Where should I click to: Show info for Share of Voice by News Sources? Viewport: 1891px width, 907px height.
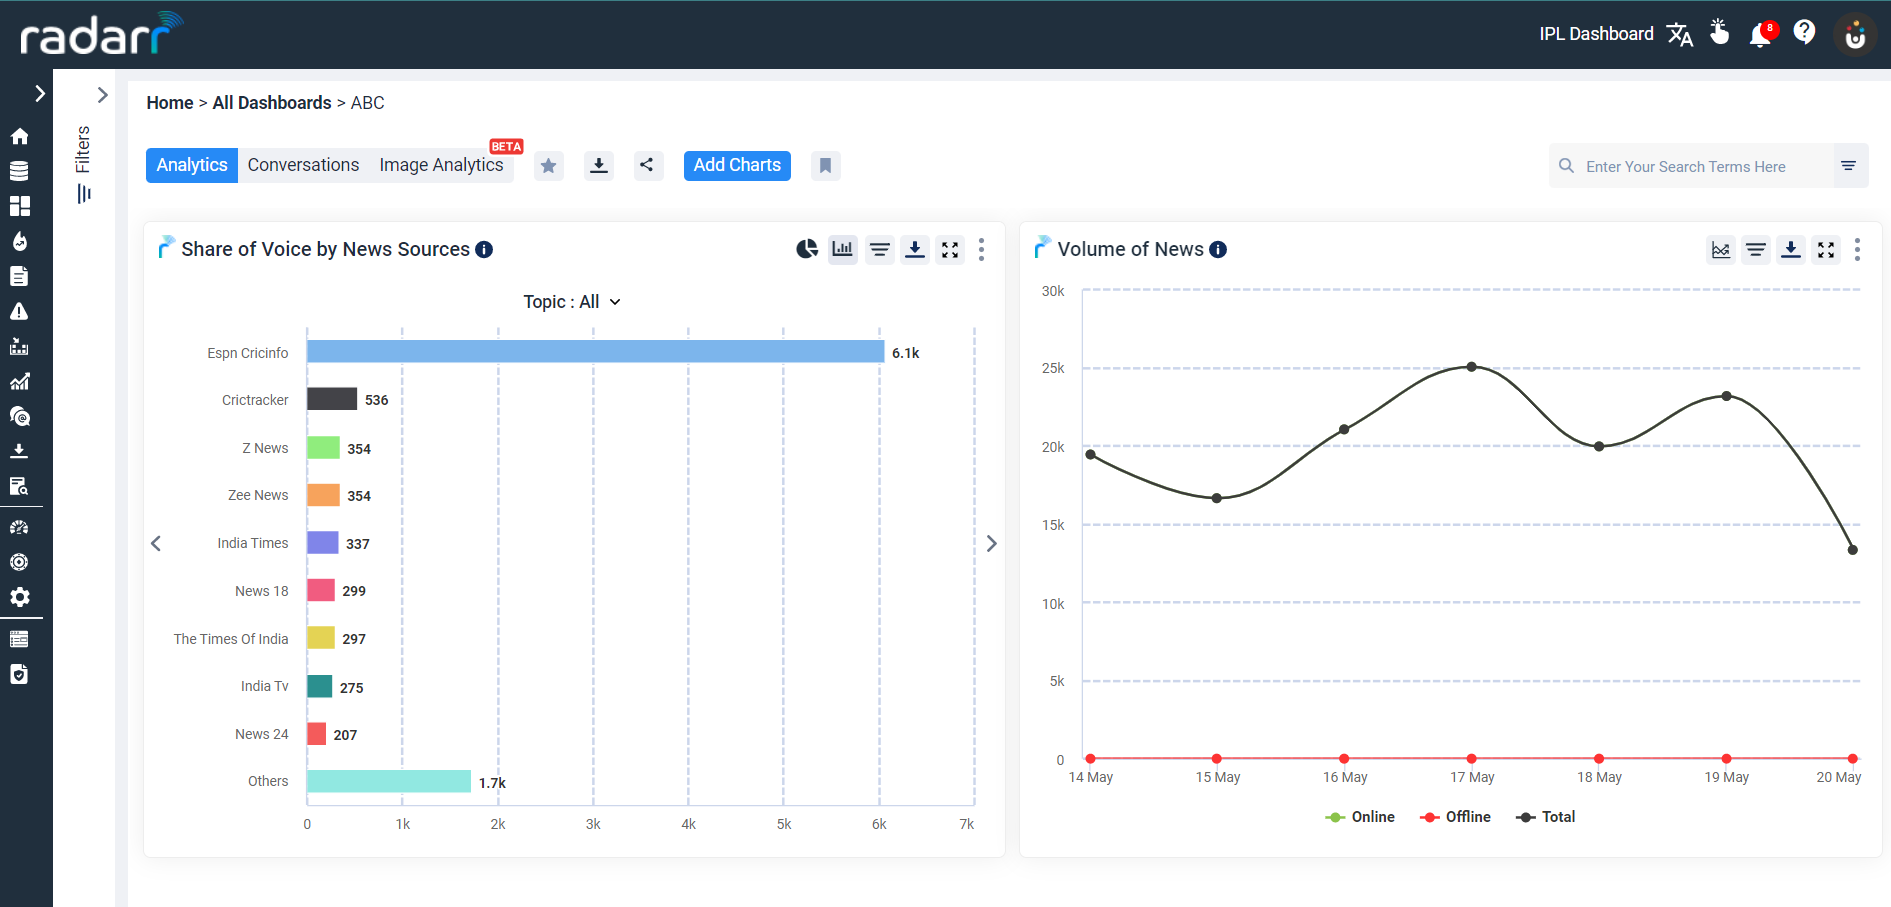point(484,250)
